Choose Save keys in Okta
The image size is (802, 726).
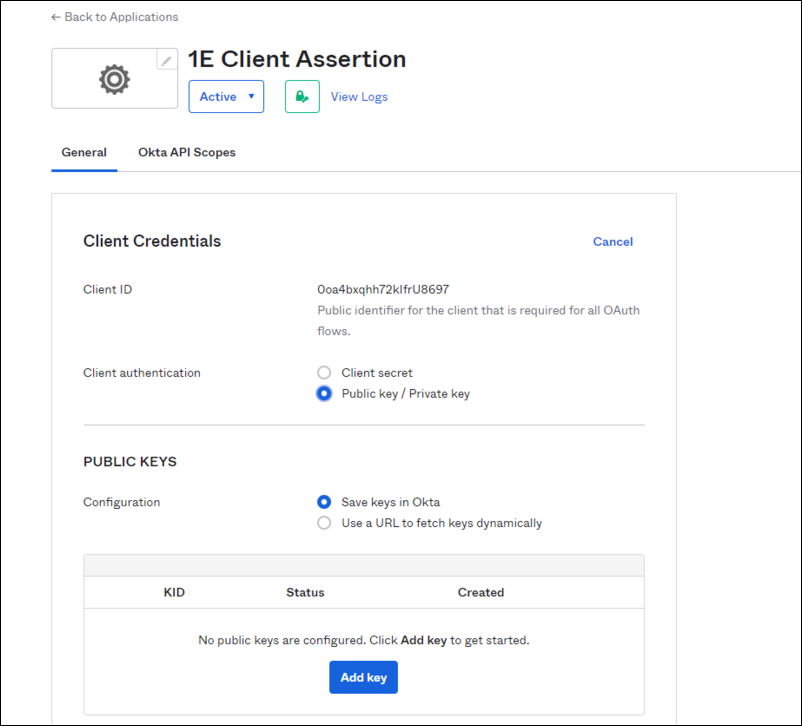coord(324,502)
